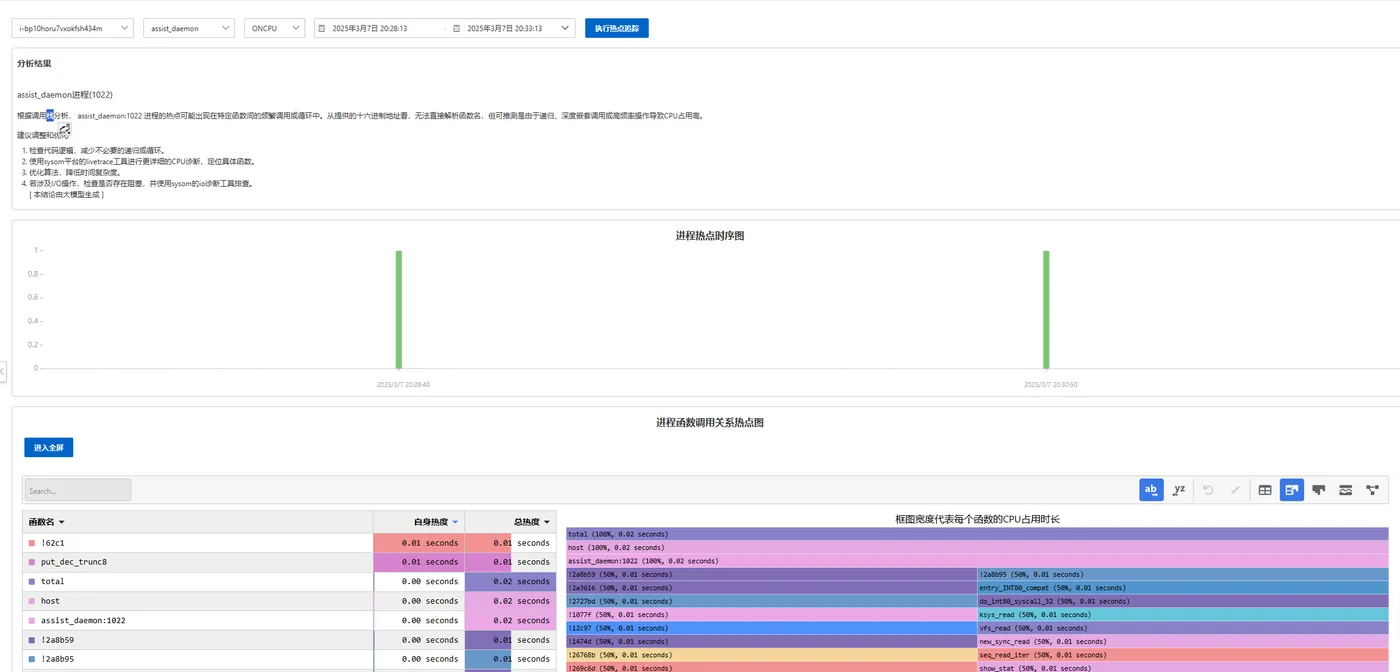The height and width of the screenshot is (672, 1400).
Task: Select the !2a8b95 table row
Action: point(290,659)
